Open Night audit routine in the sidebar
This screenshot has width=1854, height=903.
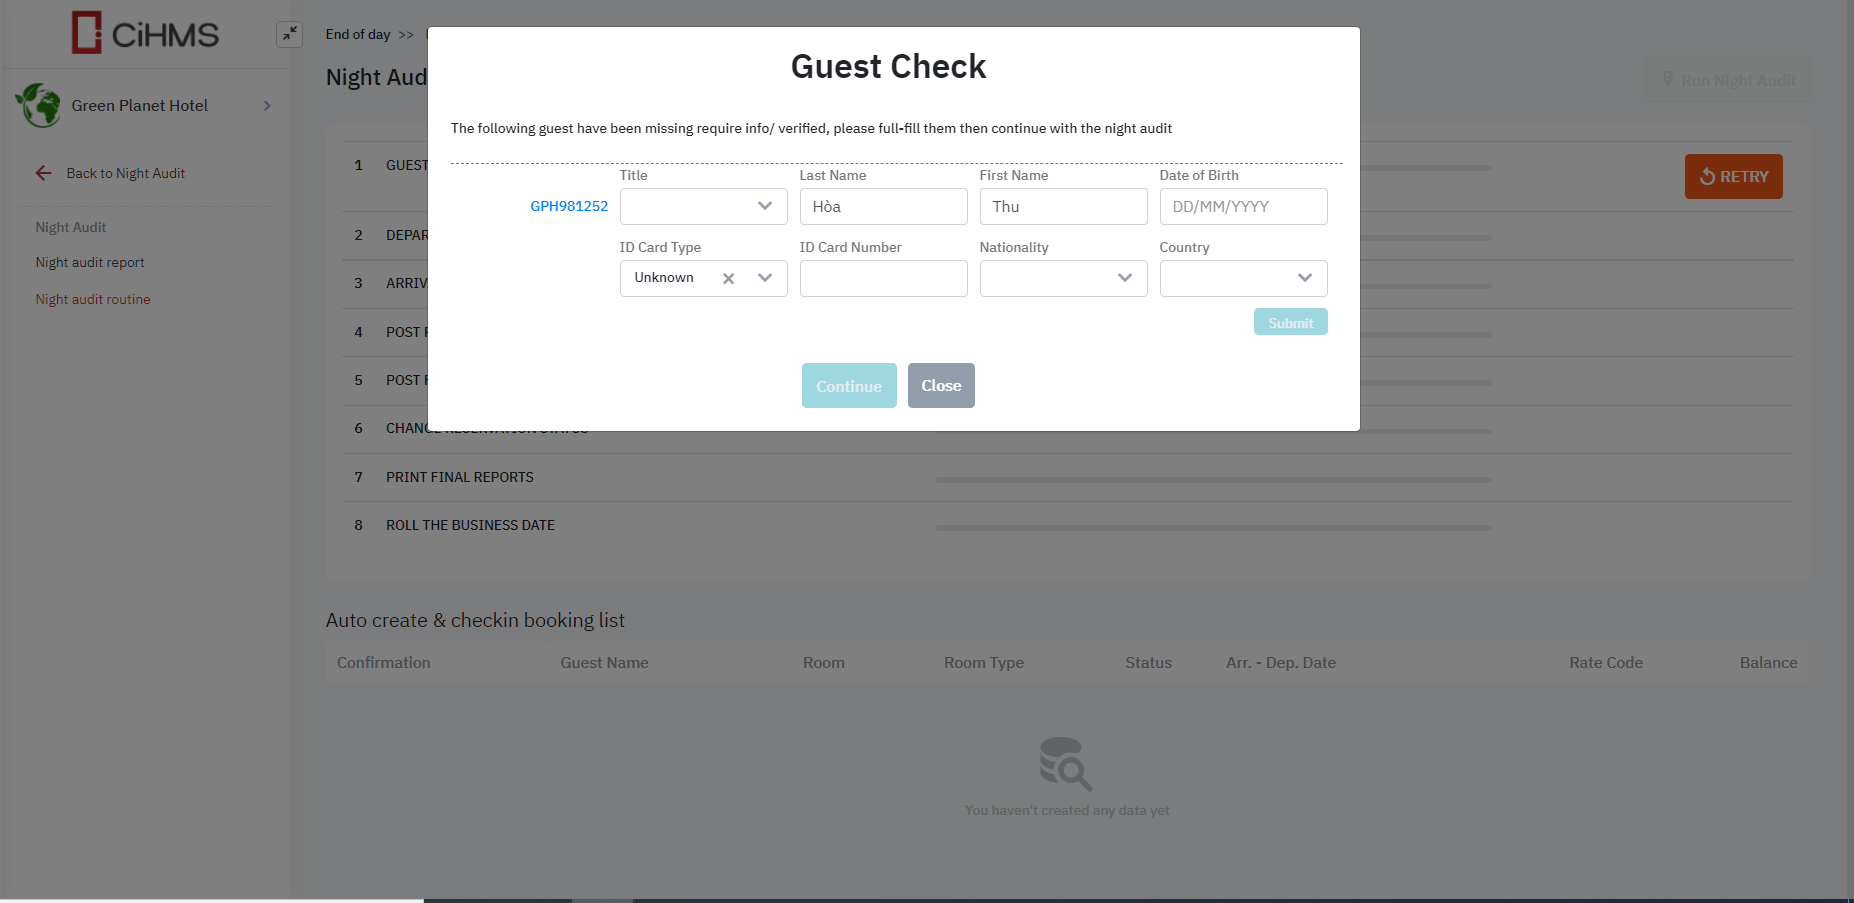pos(93,299)
